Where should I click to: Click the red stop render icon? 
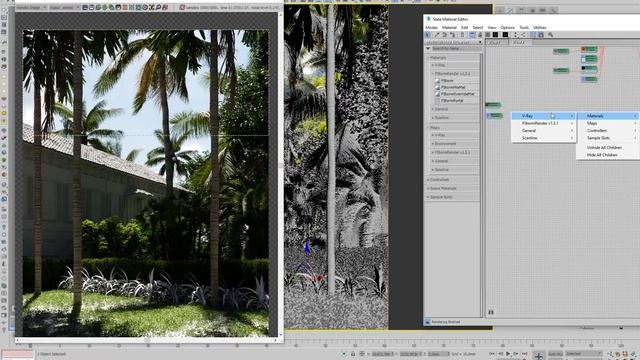tap(182, 7)
